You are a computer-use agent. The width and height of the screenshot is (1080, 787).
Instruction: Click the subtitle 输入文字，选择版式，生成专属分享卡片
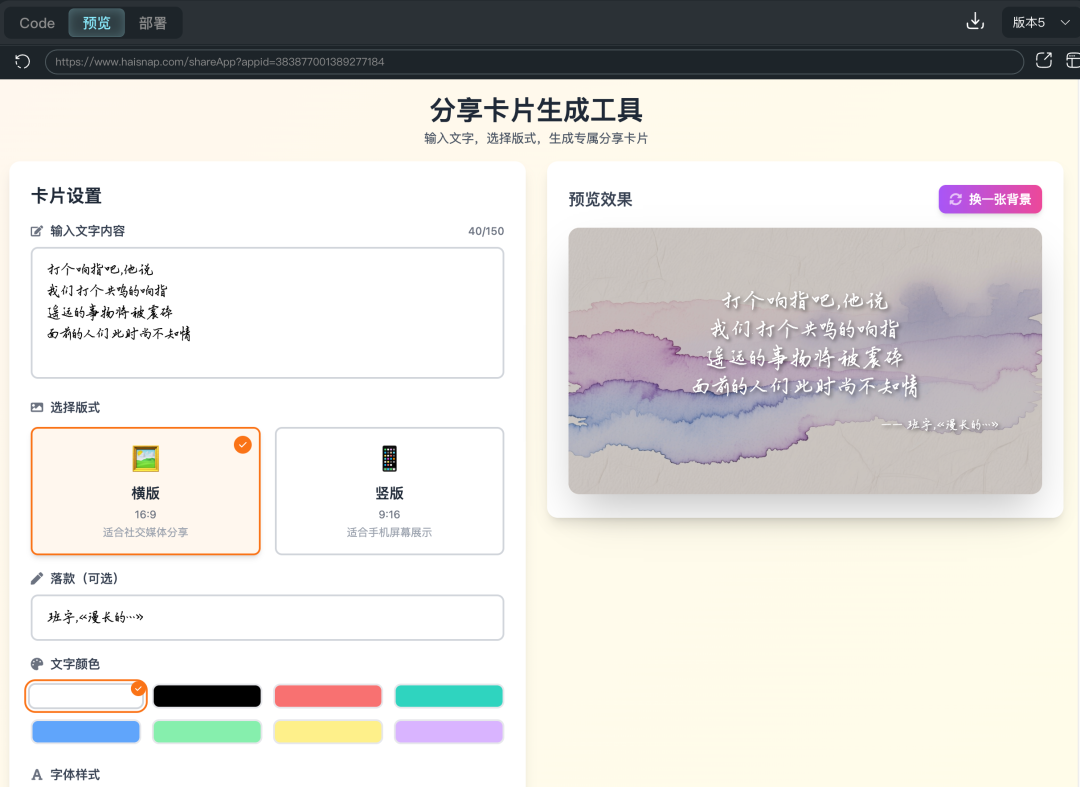pos(536,138)
